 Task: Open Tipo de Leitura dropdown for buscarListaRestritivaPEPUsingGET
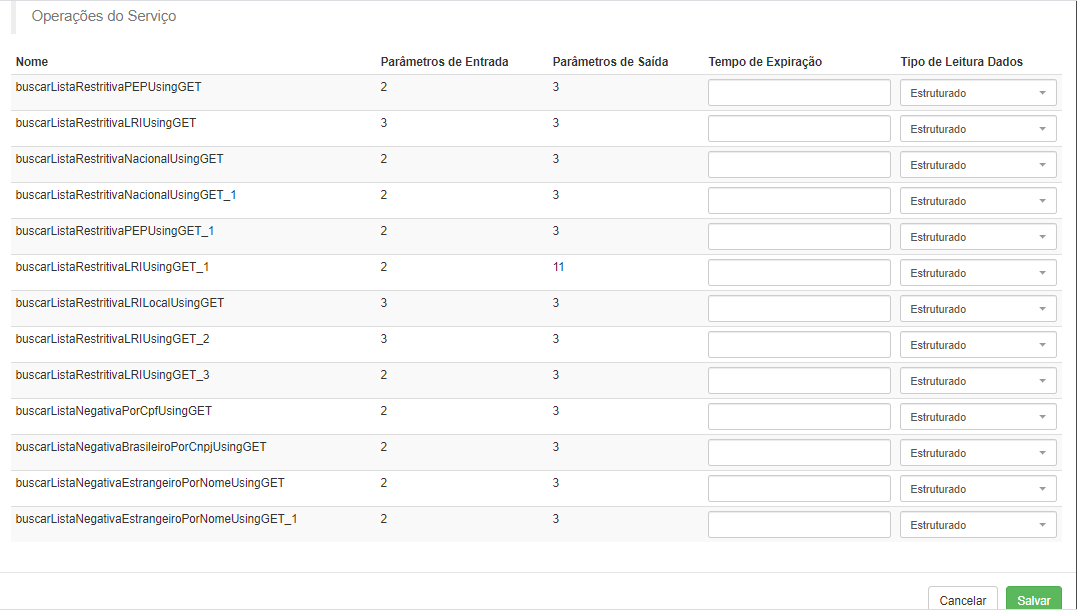click(x=978, y=93)
